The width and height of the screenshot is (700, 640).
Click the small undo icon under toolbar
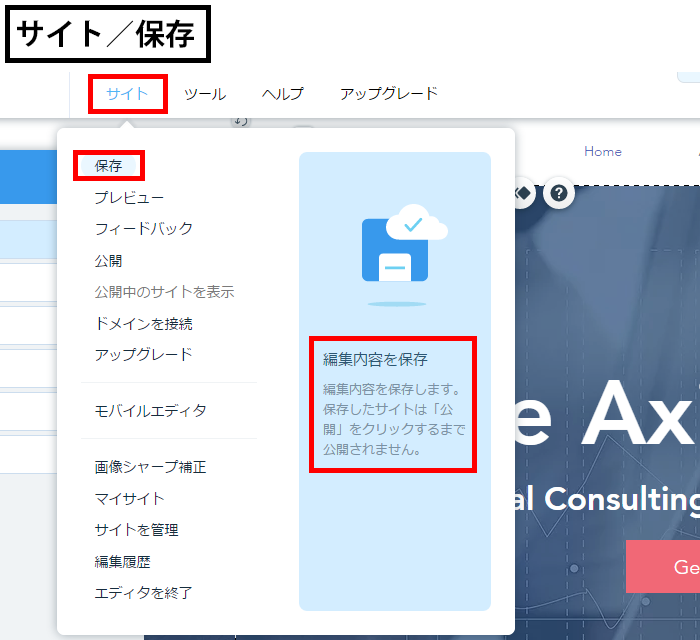point(241,121)
